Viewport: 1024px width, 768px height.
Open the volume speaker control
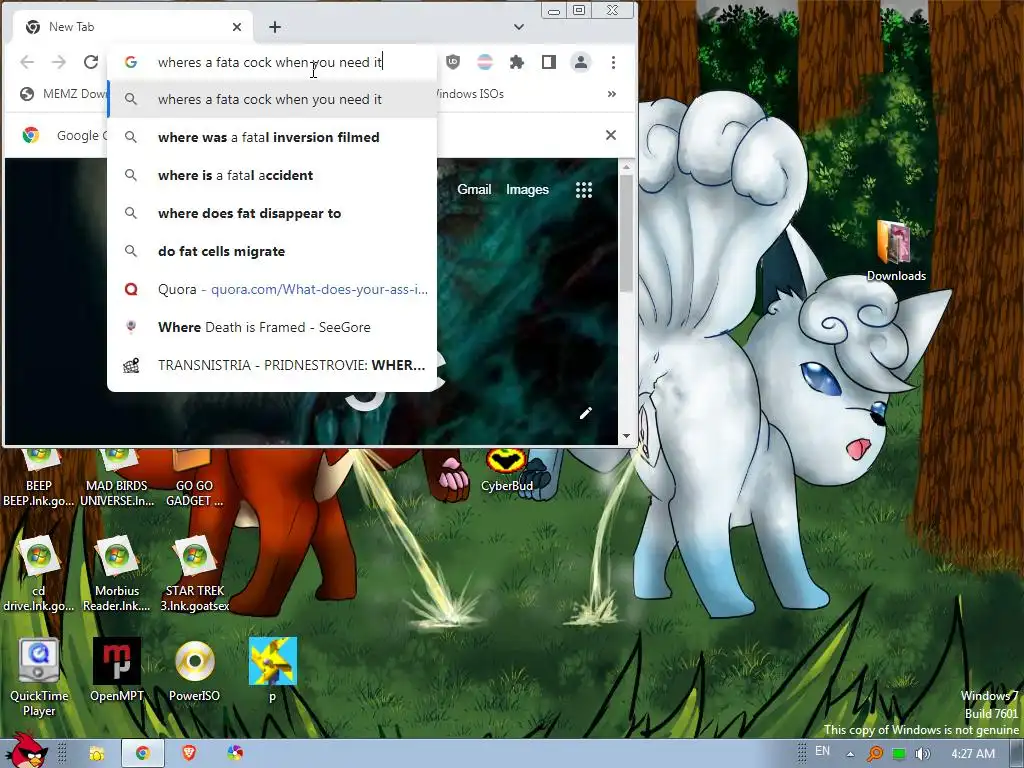point(922,754)
